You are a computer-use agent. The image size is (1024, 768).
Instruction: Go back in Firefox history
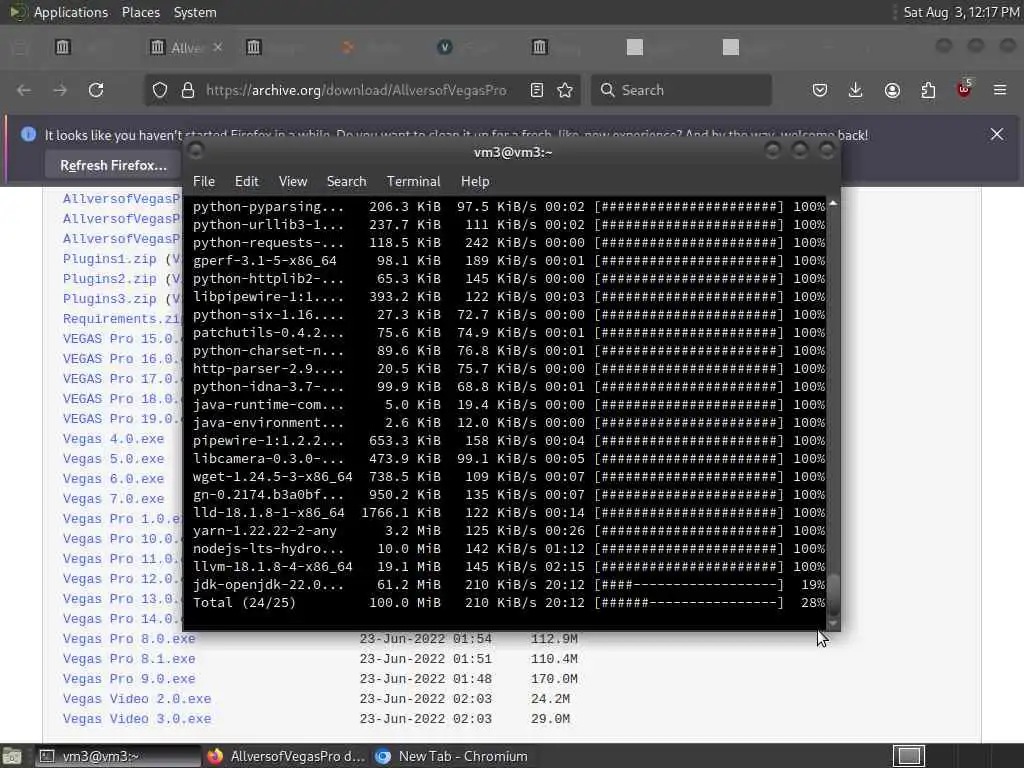(x=24, y=90)
